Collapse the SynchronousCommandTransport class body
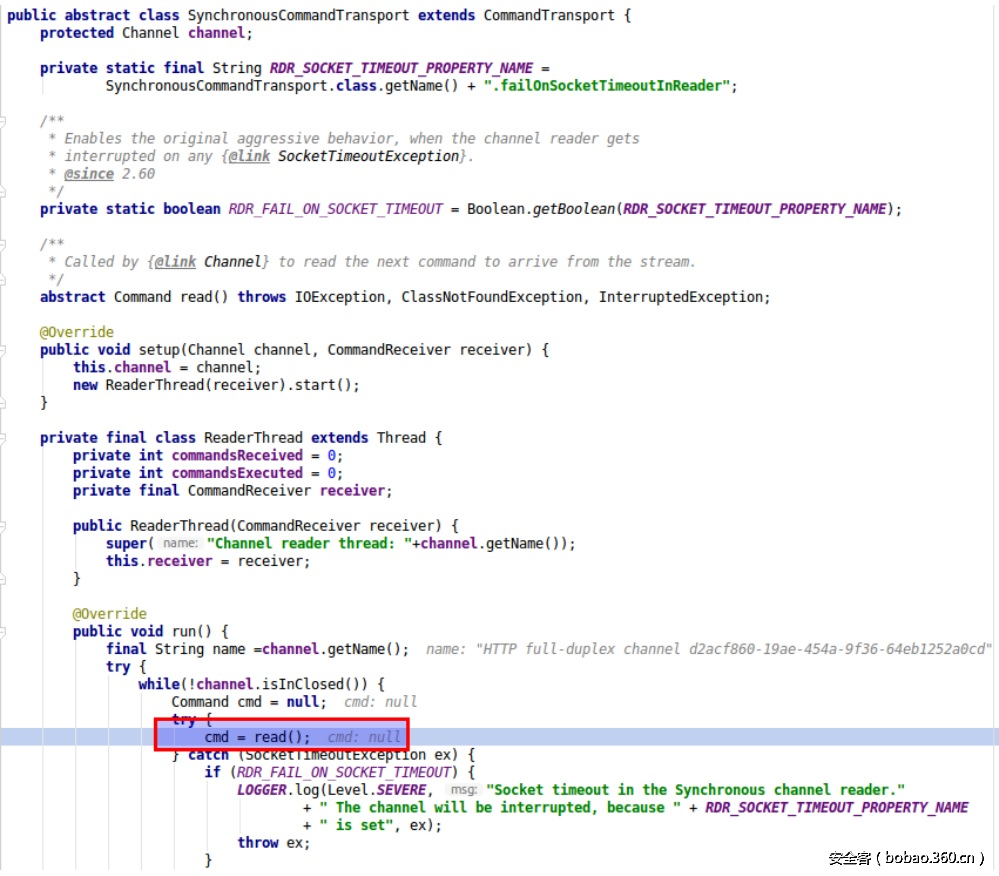This screenshot has width=999, height=876. pyautogui.click(x=5, y=15)
